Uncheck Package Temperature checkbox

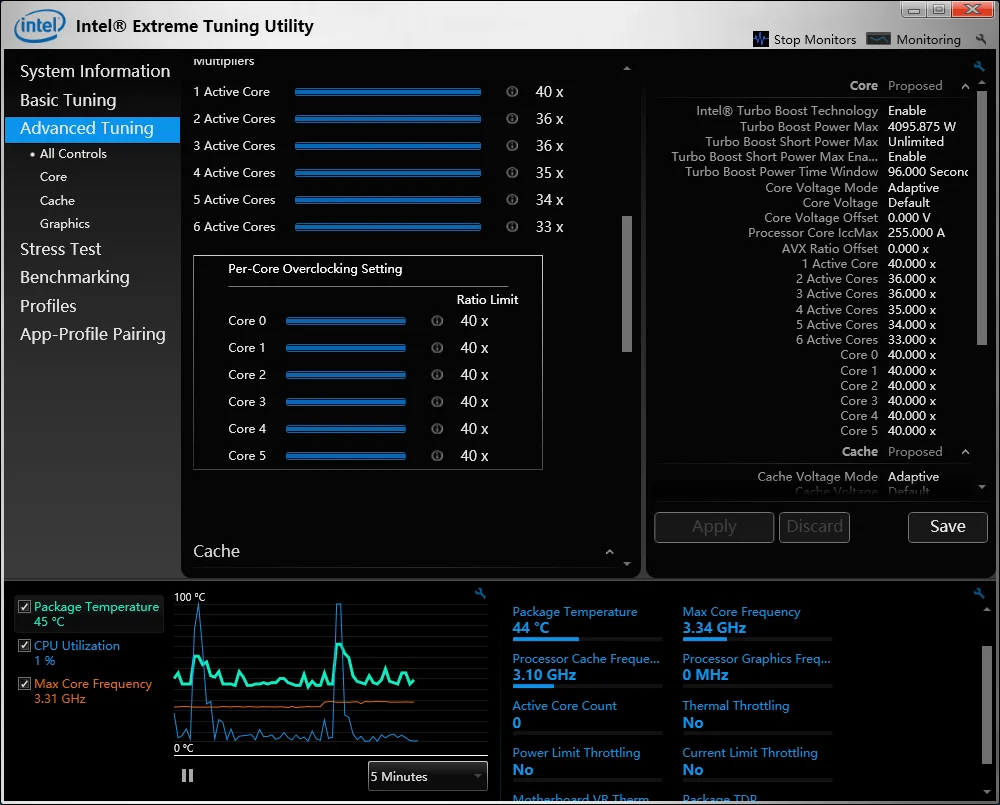pos(25,607)
